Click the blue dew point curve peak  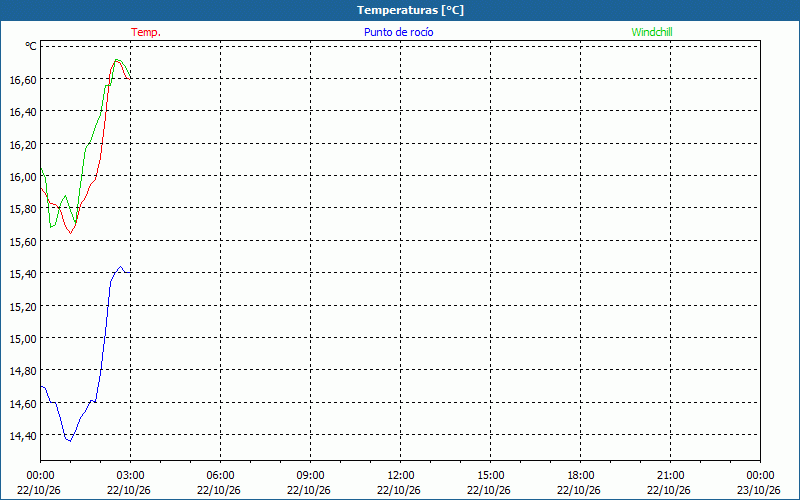(120, 266)
